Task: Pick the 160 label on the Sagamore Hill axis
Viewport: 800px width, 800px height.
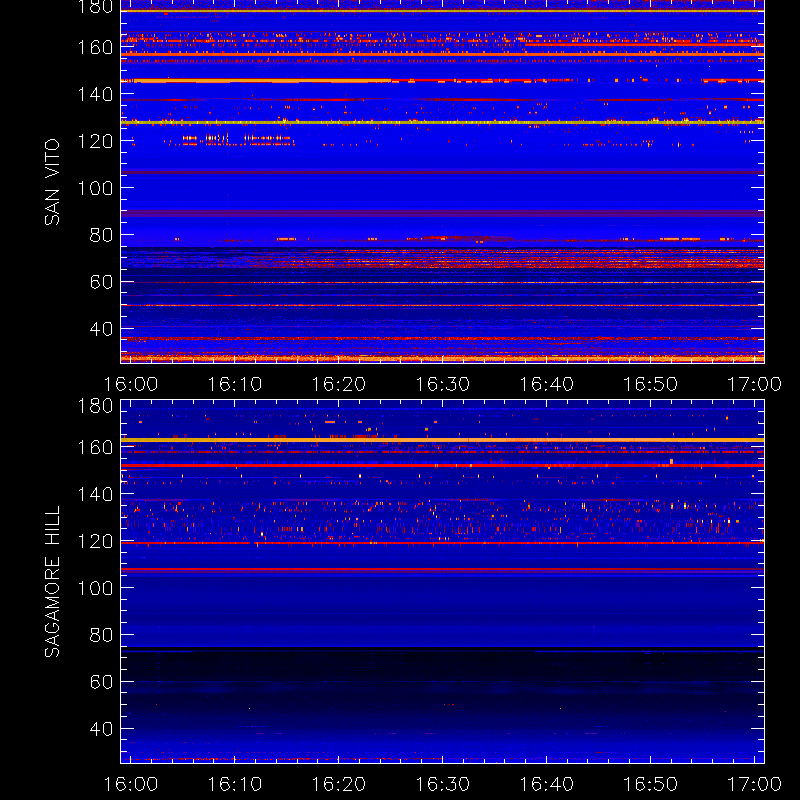Action: [x=95, y=447]
